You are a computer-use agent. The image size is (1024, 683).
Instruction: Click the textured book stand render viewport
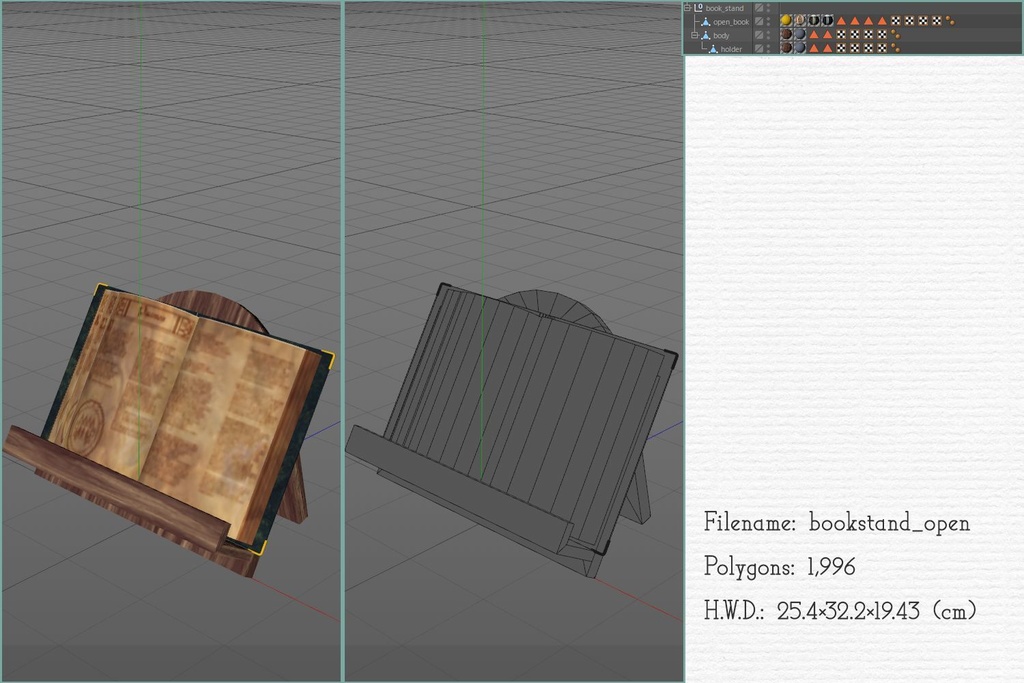171,341
